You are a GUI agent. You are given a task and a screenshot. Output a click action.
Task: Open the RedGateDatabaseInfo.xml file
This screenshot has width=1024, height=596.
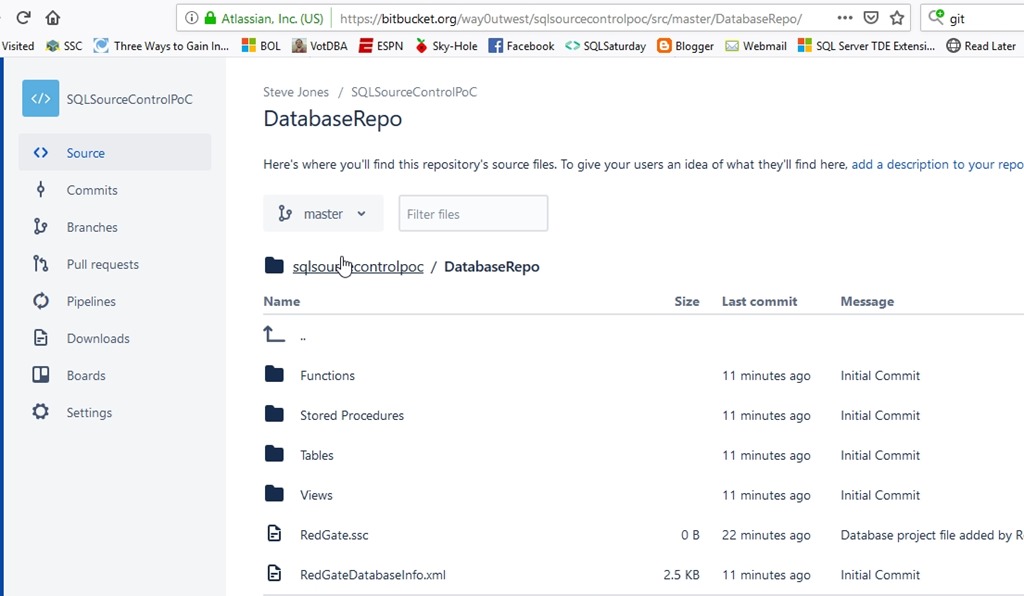pyautogui.click(x=372, y=575)
